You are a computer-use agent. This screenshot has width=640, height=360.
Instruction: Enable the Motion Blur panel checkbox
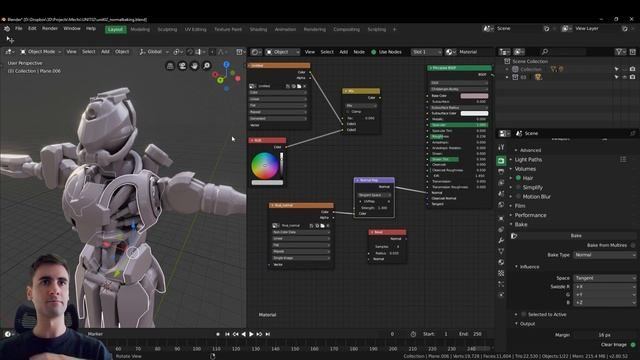tap(518, 197)
